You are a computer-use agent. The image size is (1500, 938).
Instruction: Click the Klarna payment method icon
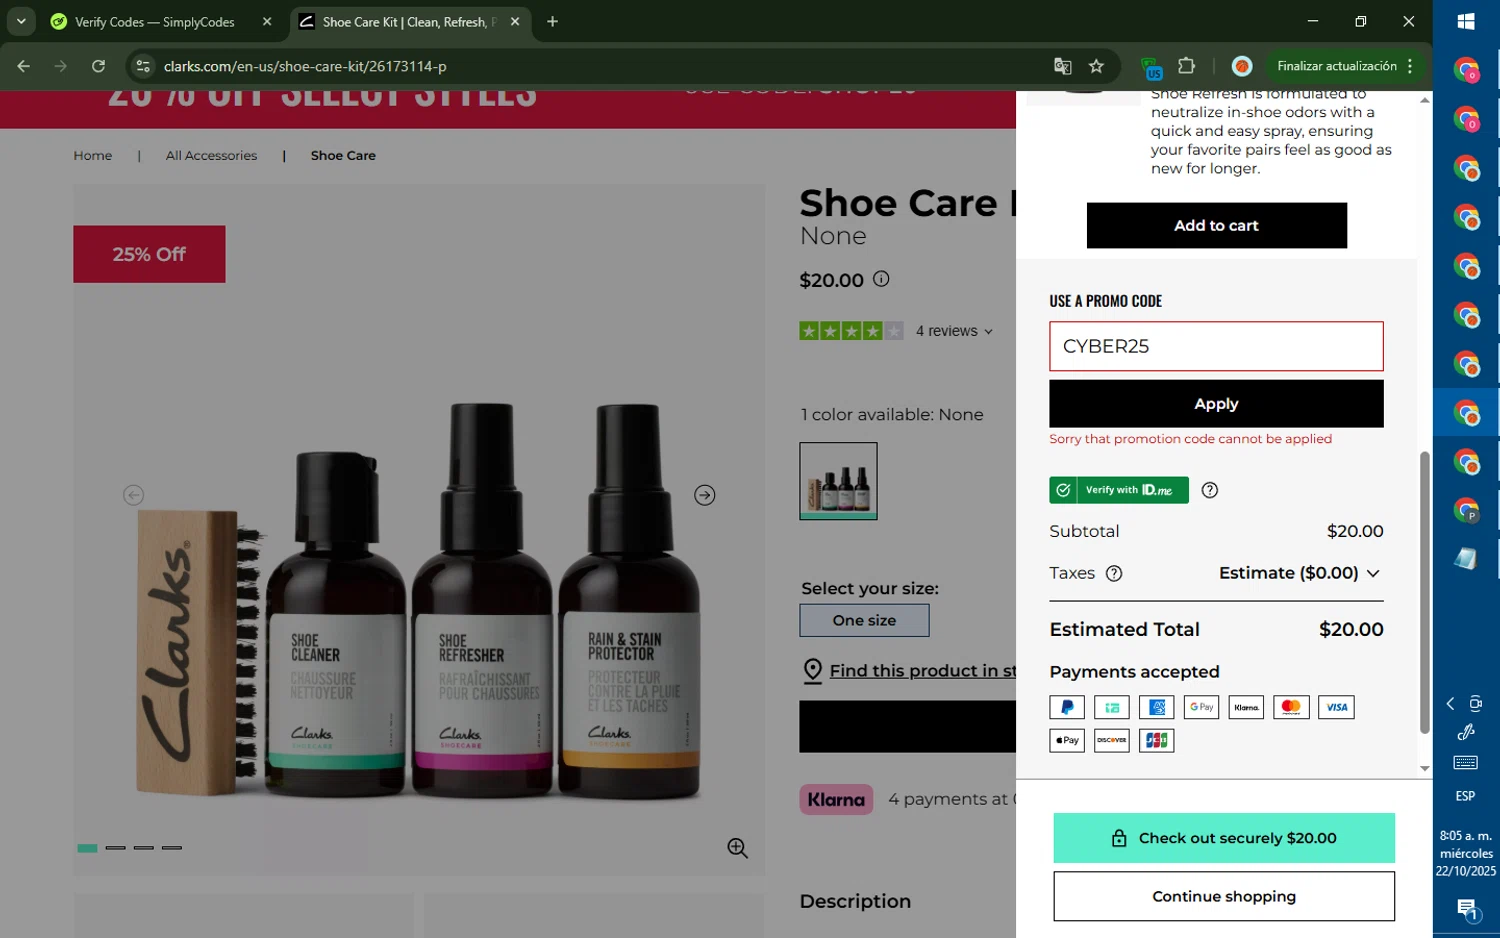1246,707
